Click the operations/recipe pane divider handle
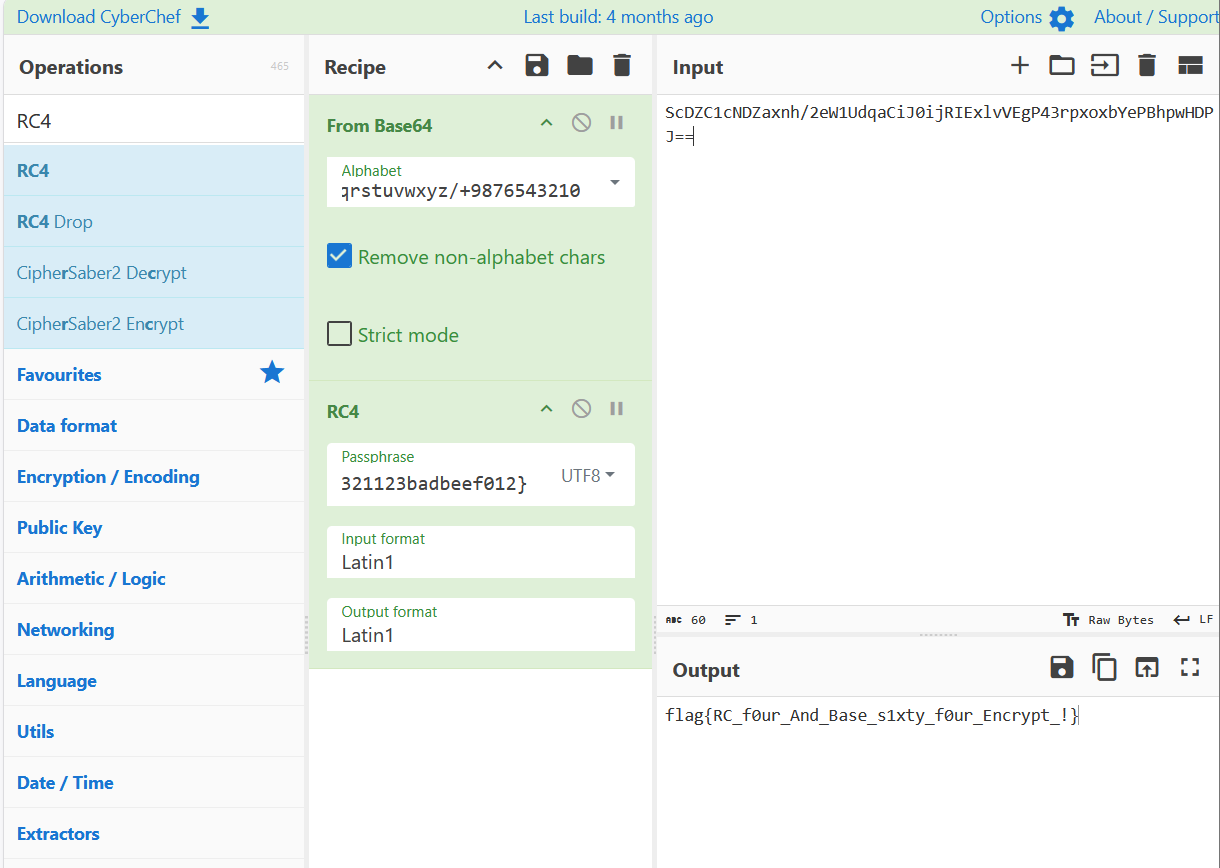The height and width of the screenshot is (868, 1220). coord(306,635)
